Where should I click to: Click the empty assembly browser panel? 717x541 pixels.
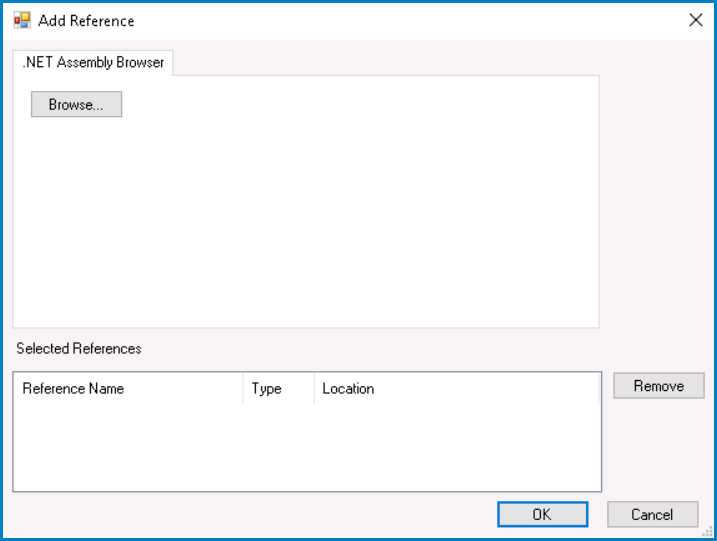pyautogui.click(x=305, y=220)
